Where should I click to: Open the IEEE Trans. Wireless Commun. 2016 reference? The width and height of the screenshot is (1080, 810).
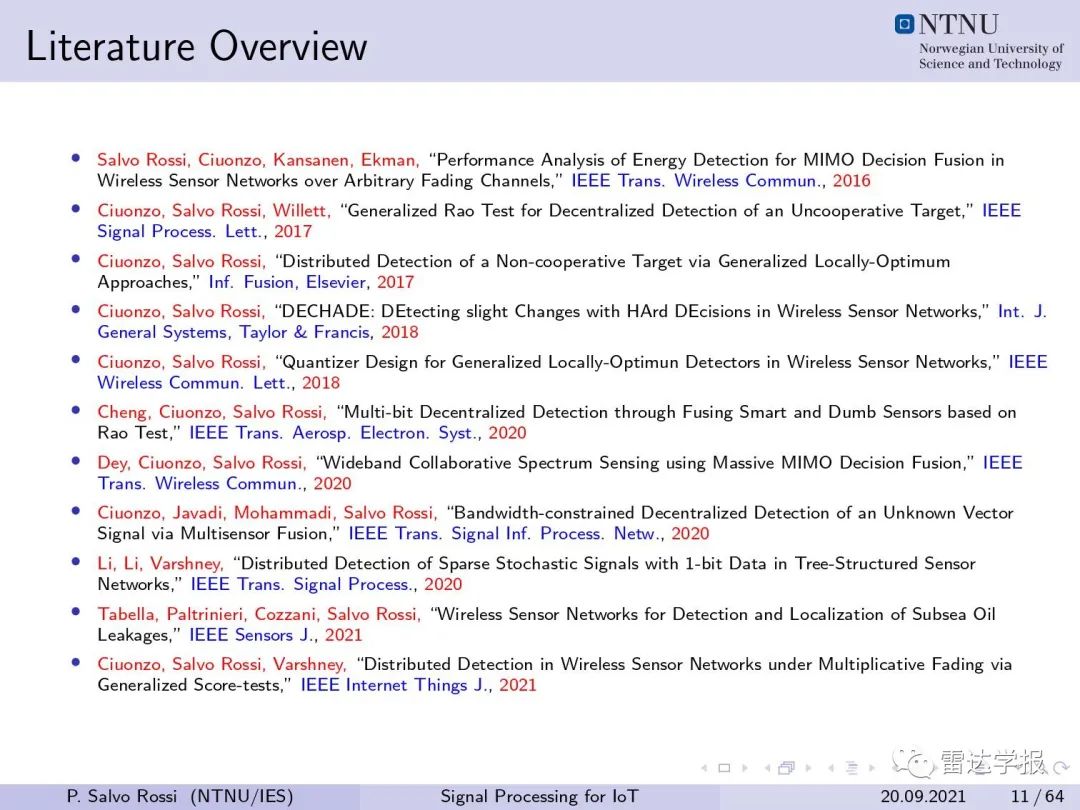pyautogui.click(x=720, y=180)
